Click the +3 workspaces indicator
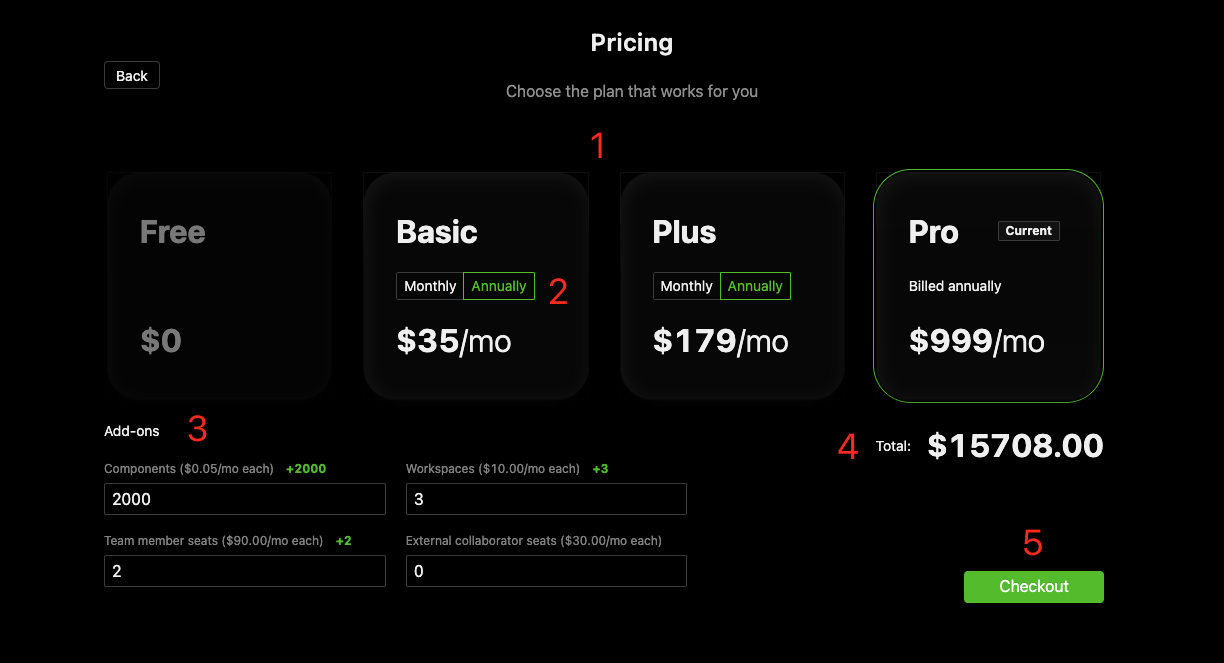1224x663 pixels. click(600, 469)
